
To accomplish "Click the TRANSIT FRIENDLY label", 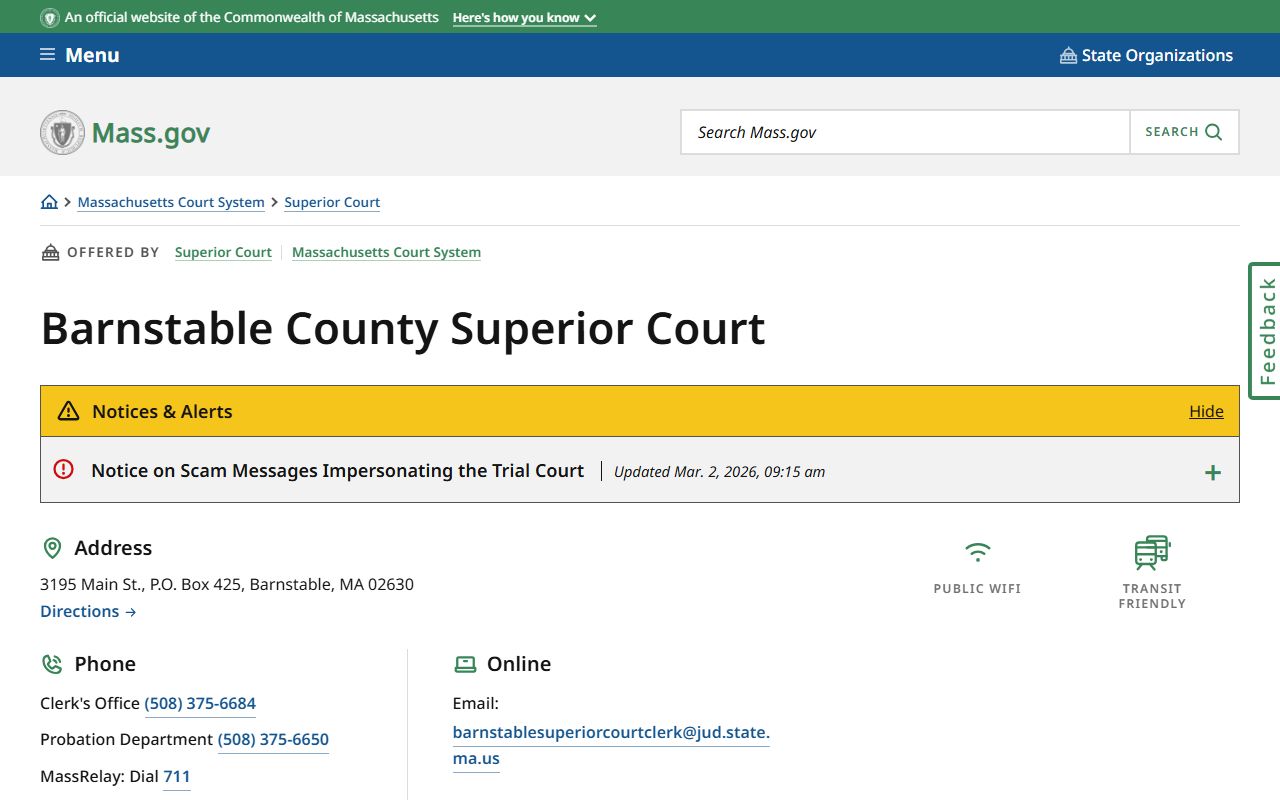I will pyautogui.click(x=1152, y=596).
